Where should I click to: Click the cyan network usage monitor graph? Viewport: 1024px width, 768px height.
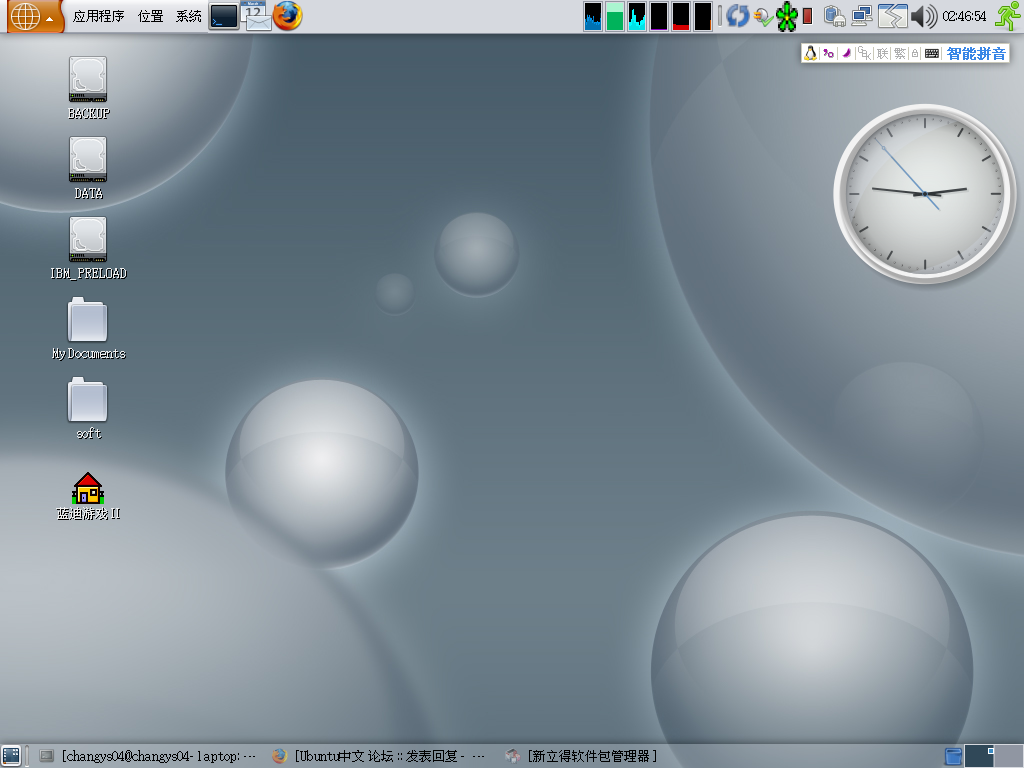[x=637, y=16]
